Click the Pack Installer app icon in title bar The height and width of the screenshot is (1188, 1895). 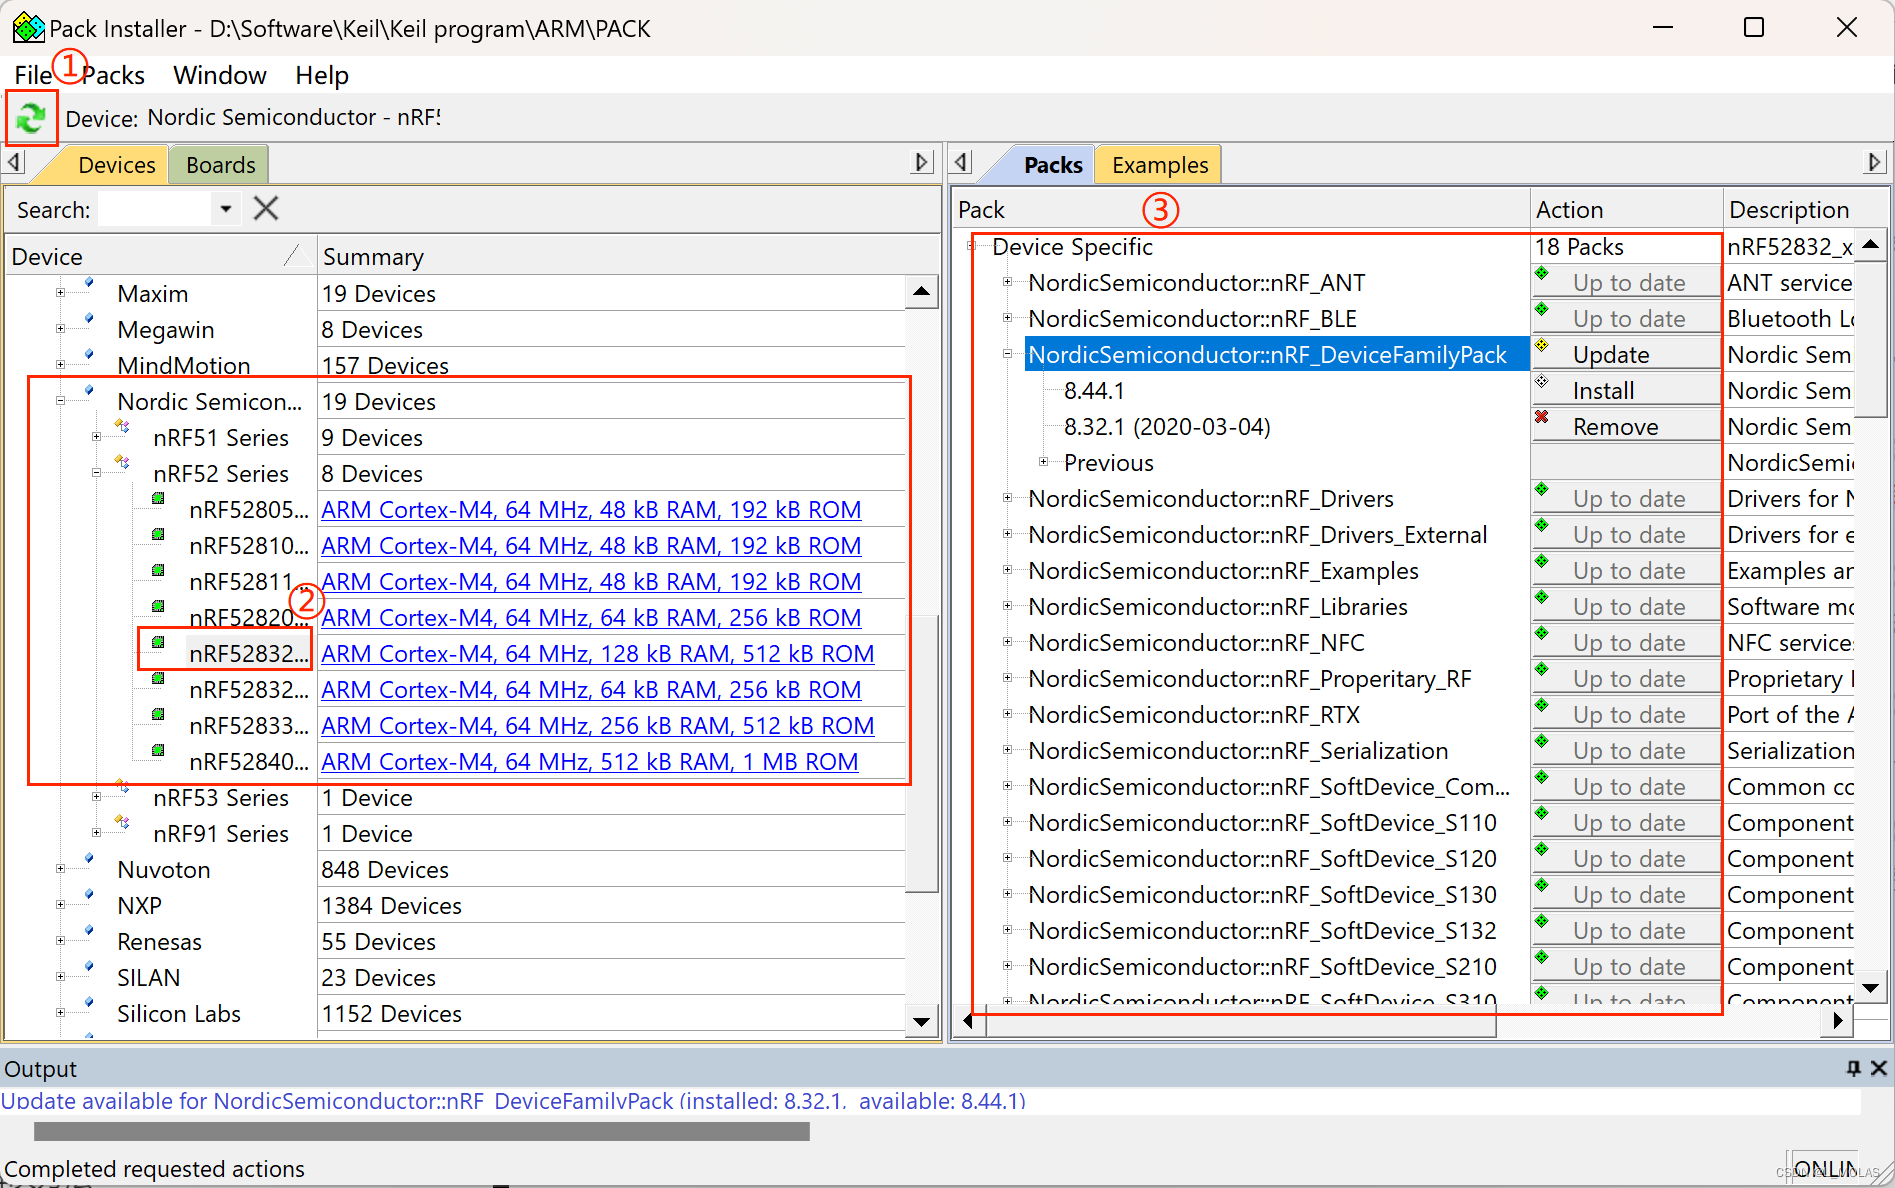point(28,28)
